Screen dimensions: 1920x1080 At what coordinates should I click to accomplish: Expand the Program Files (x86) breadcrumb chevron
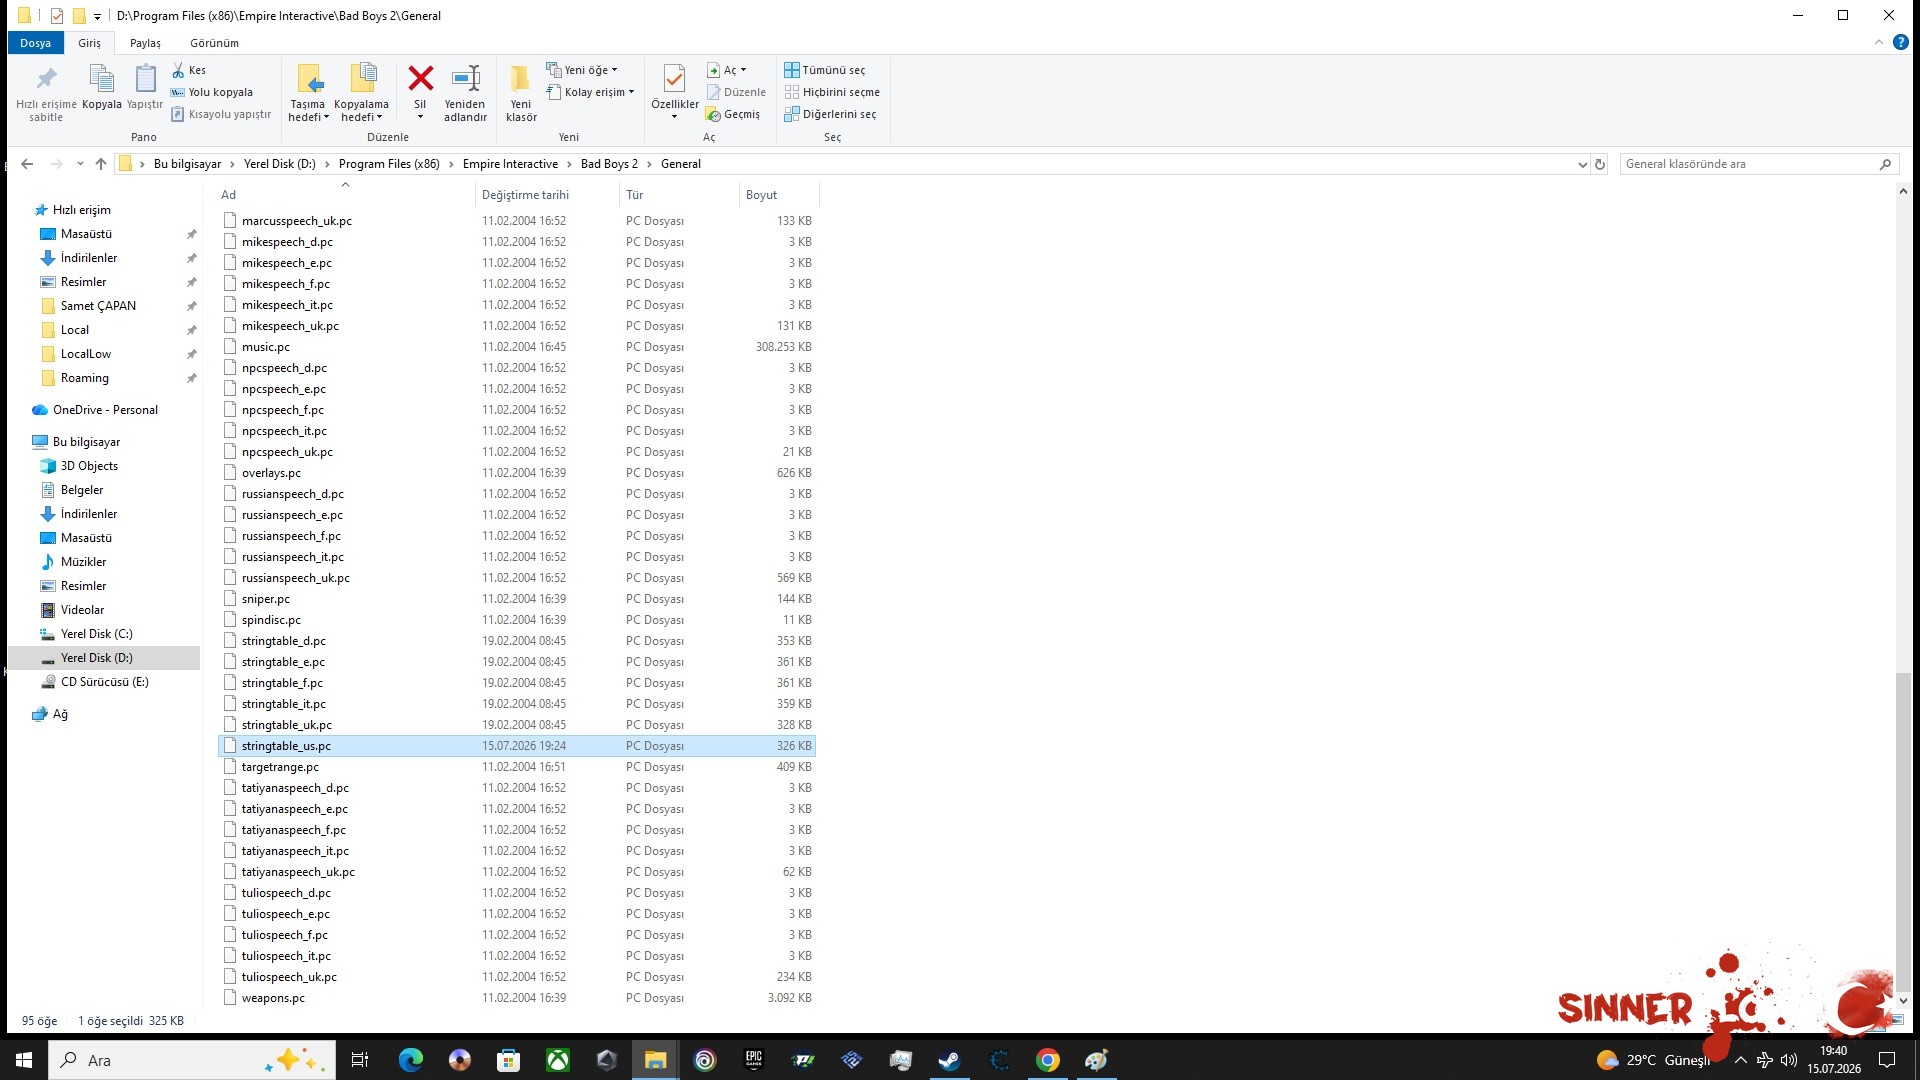click(x=451, y=164)
